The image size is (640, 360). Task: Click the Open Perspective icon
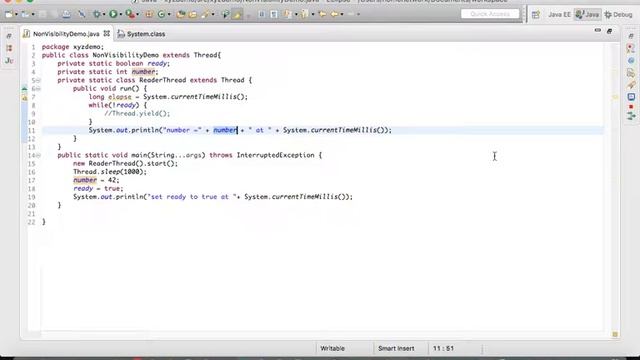536,15
